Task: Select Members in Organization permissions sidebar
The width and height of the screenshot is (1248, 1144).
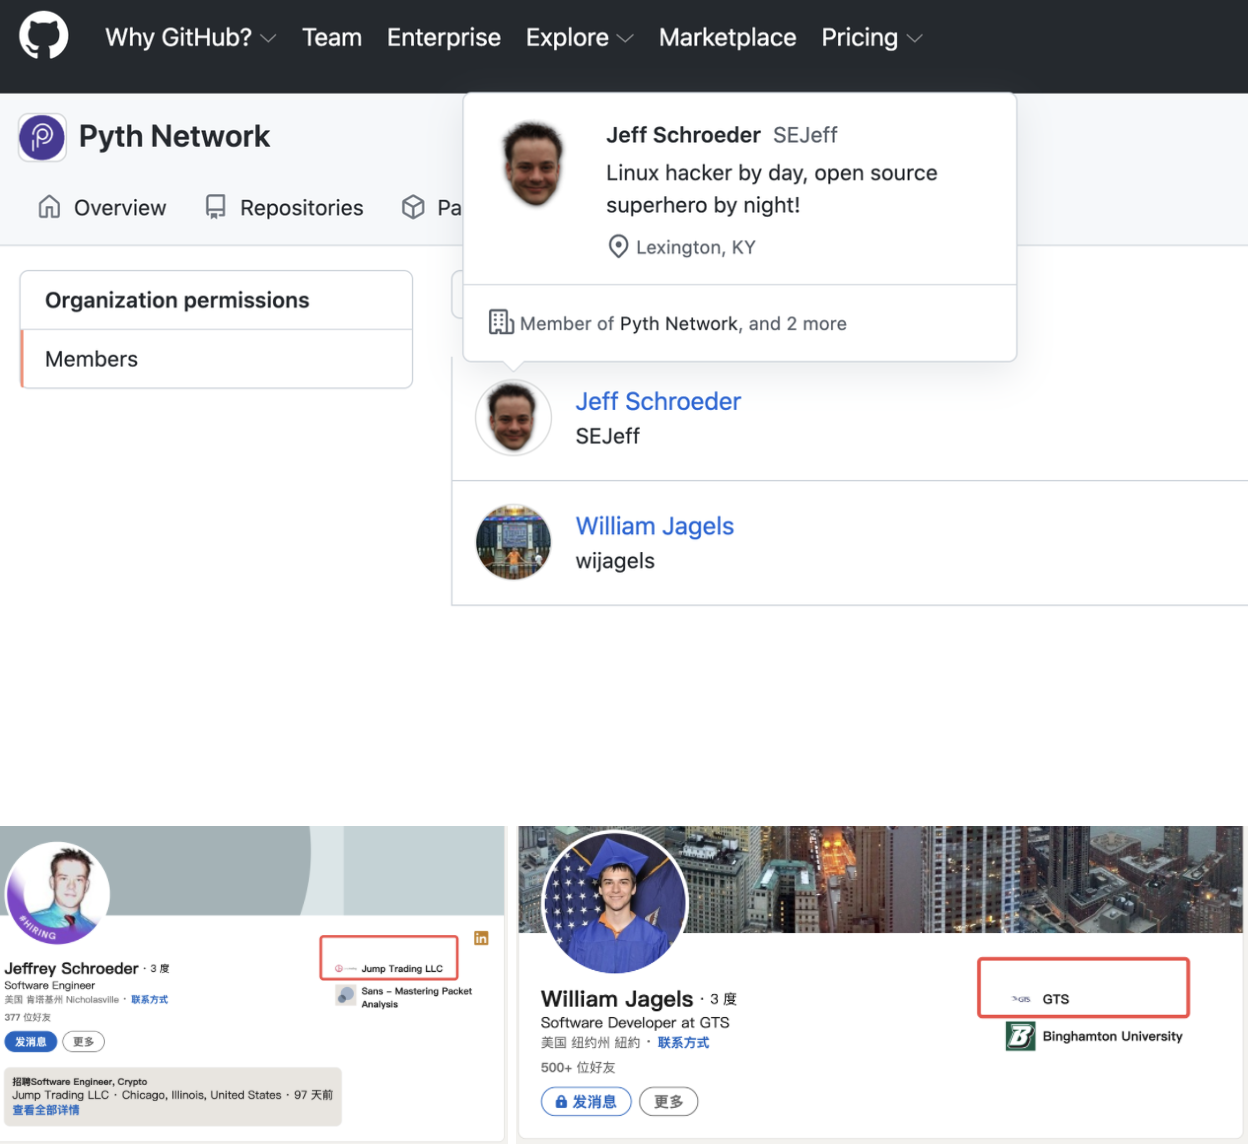Action: click(216, 359)
